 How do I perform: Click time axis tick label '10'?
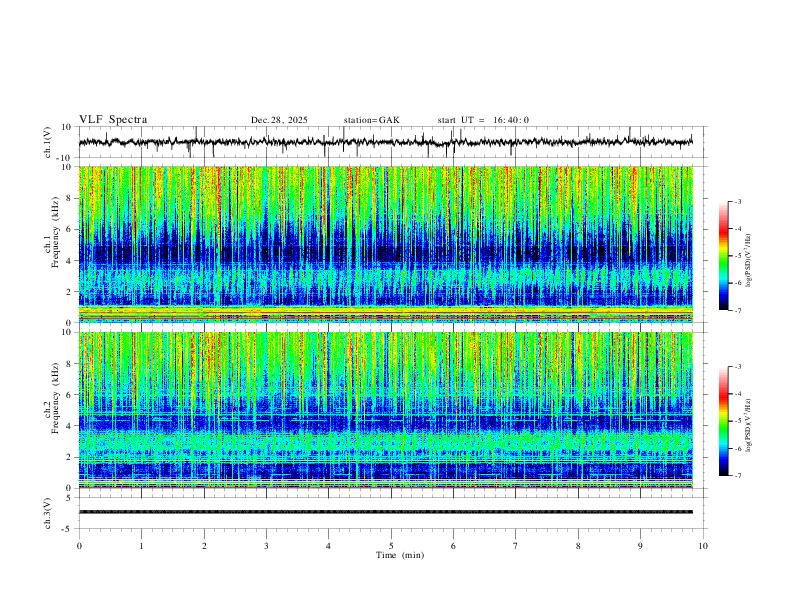pos(703,546)
